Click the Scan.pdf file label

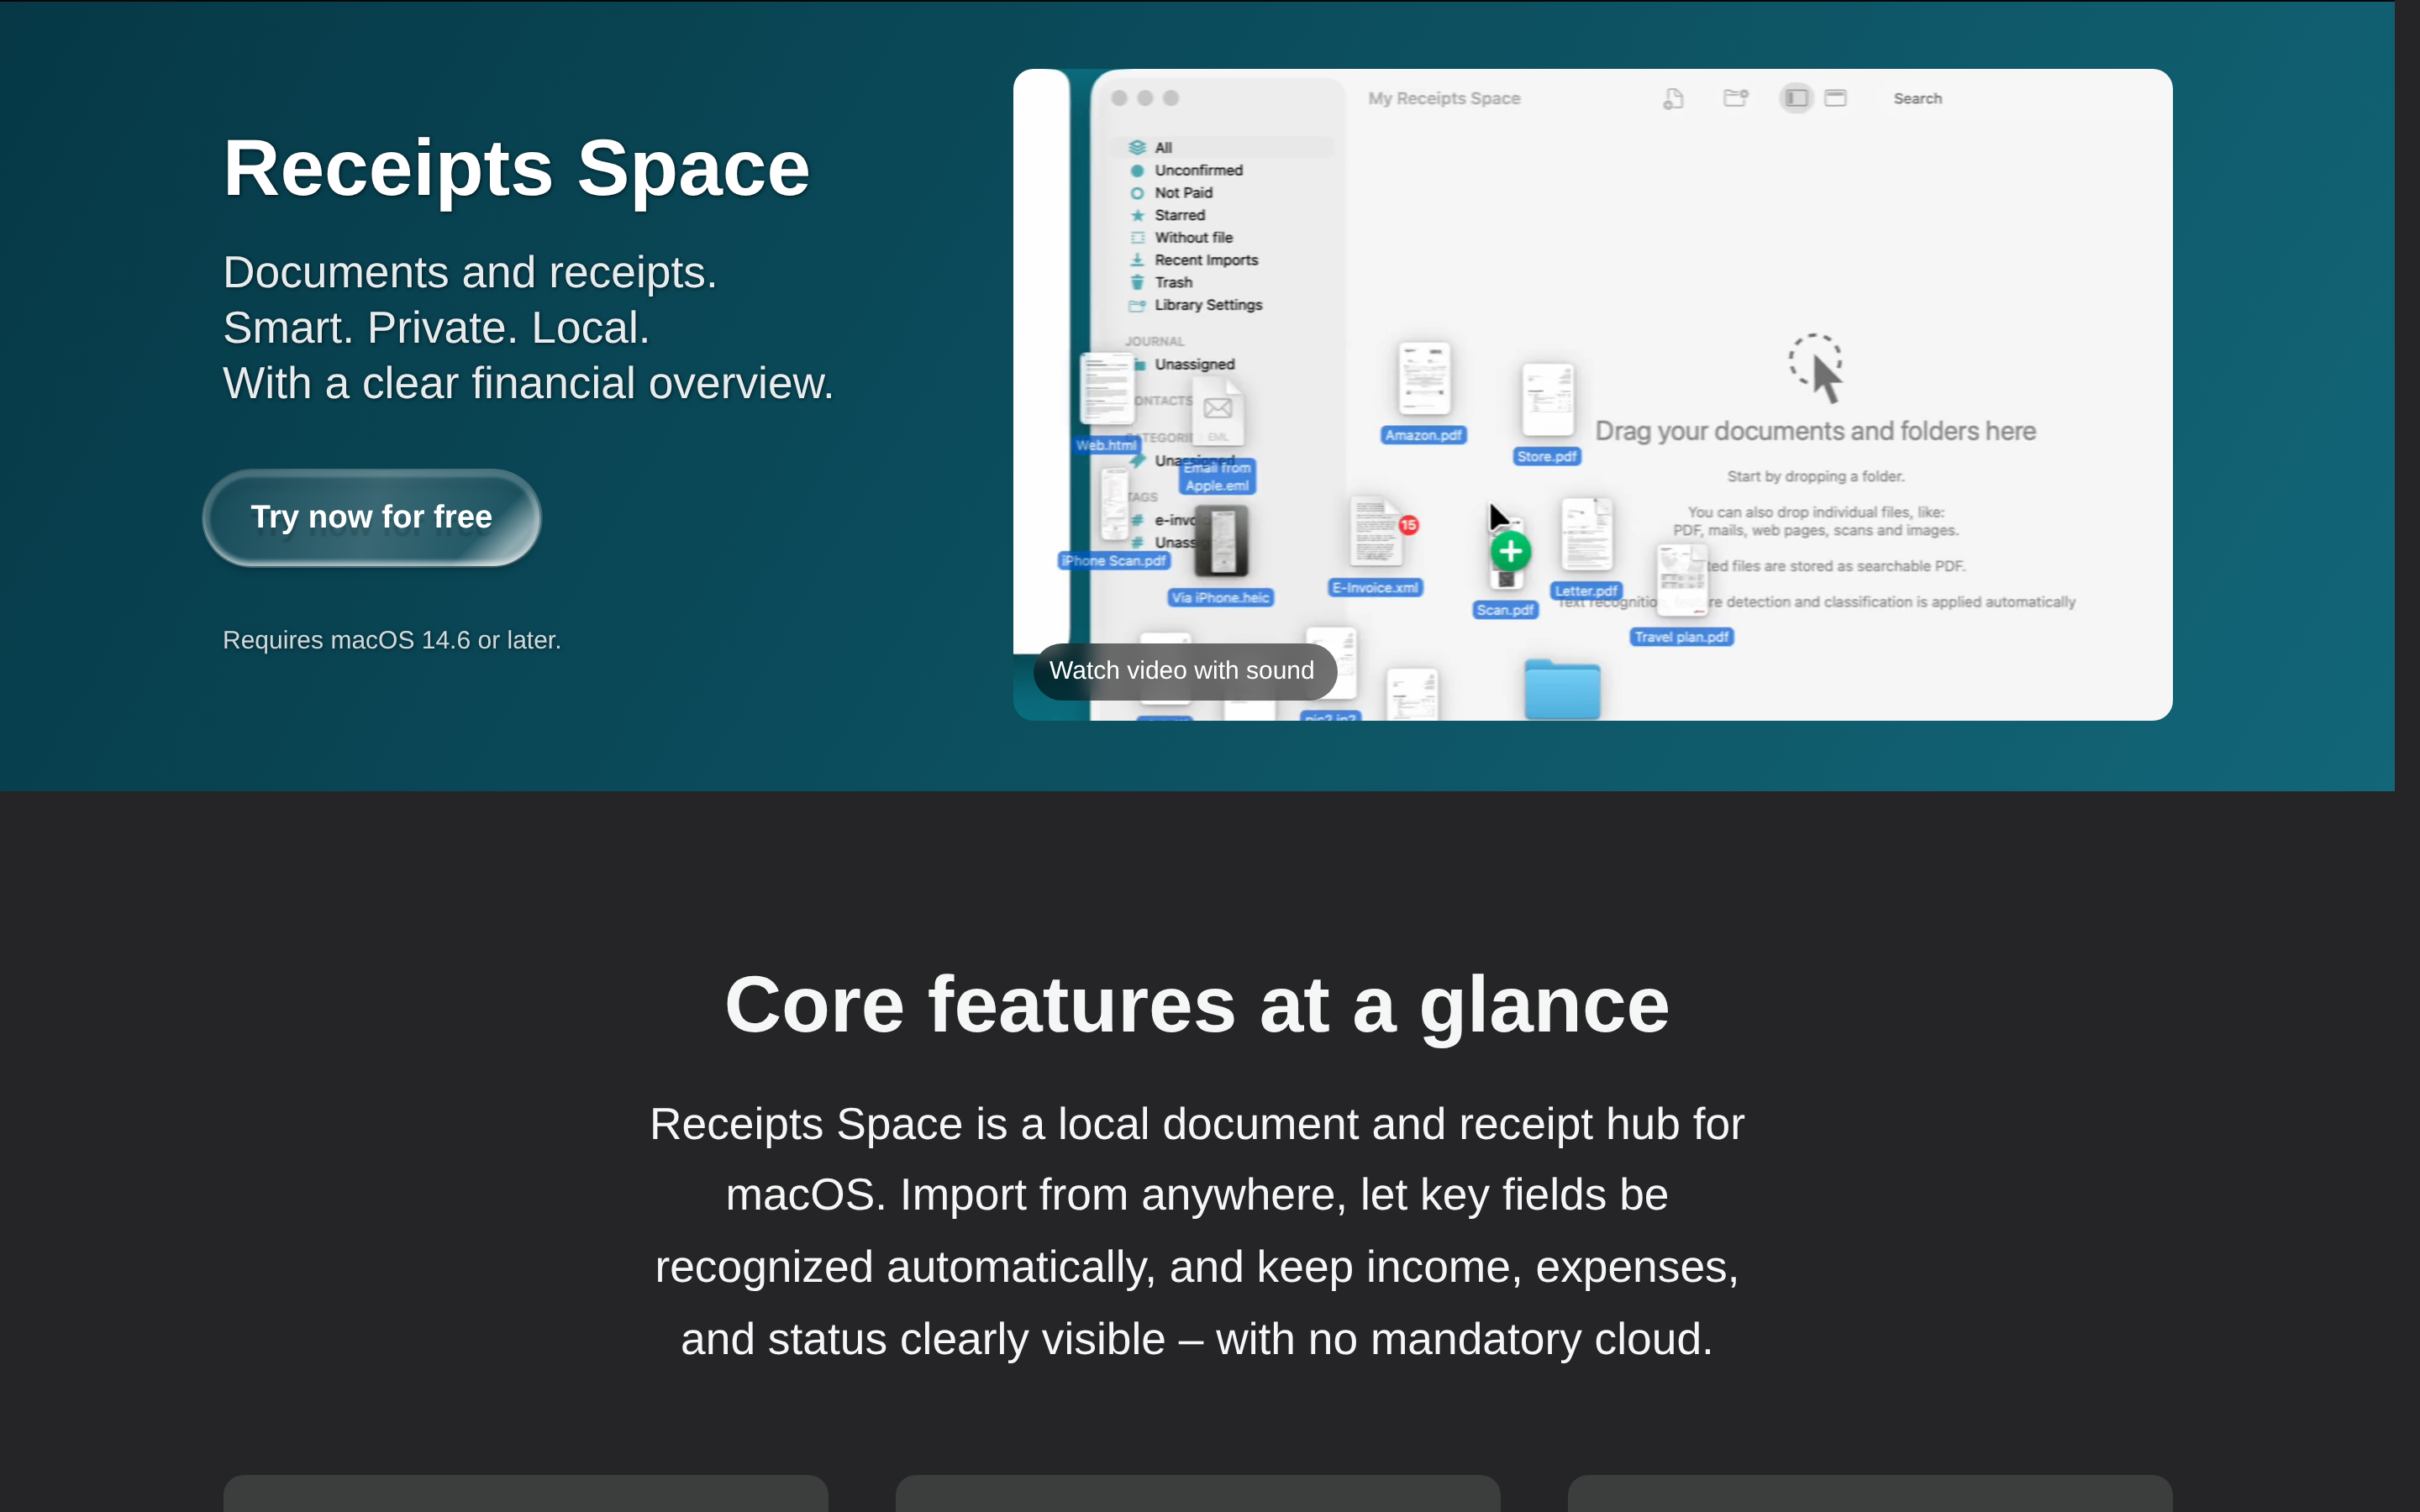pos(1505,610)
